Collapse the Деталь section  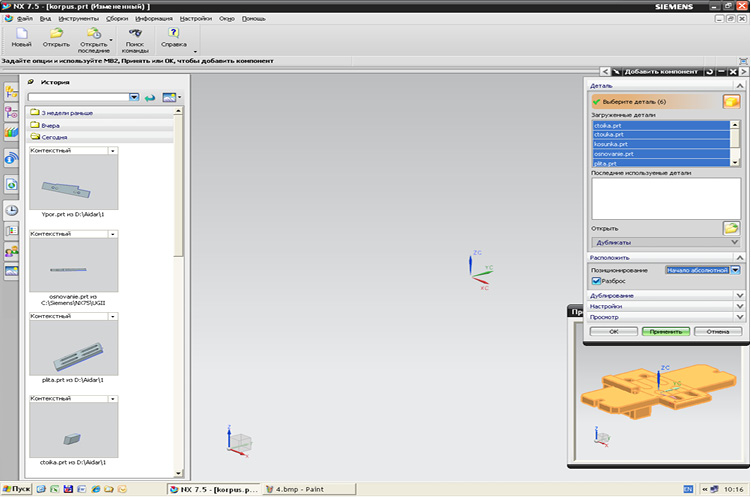(x=666, y=86)
